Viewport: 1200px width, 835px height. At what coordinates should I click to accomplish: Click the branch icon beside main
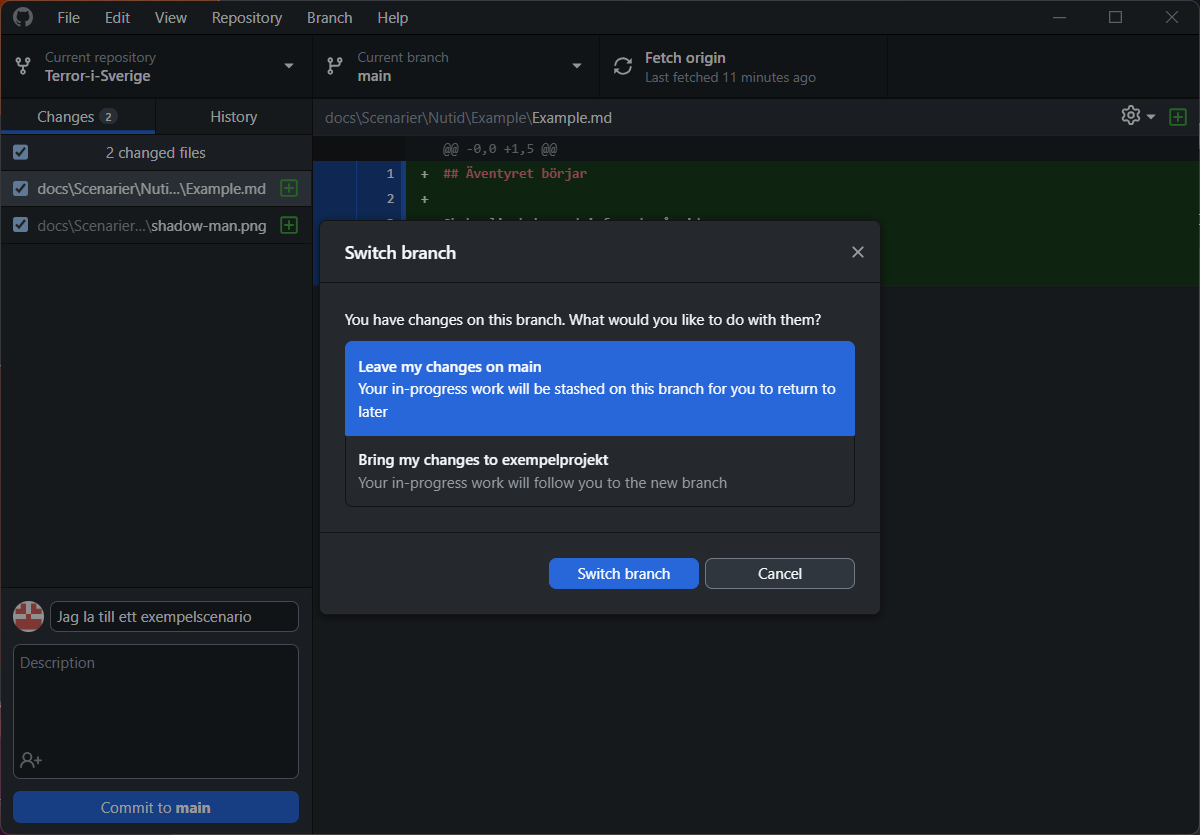click(x=335, y=66)
